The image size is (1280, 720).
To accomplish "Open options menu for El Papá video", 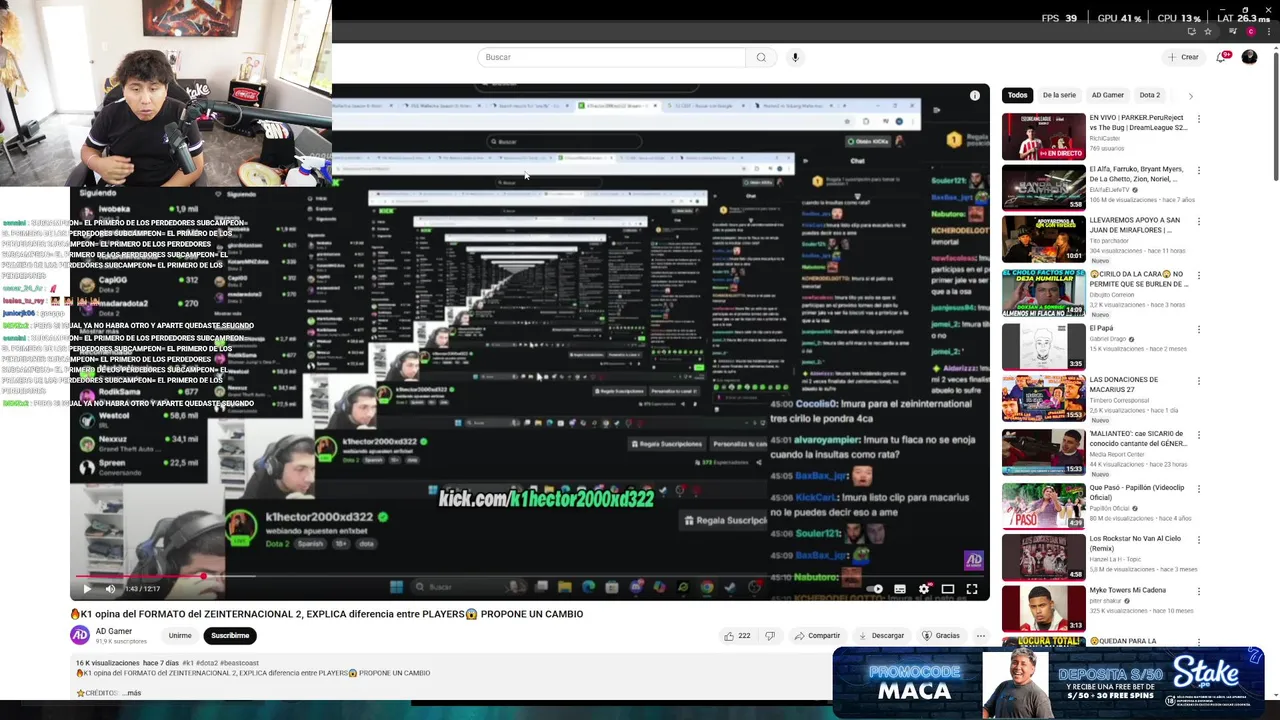I will click(1198, 329).
